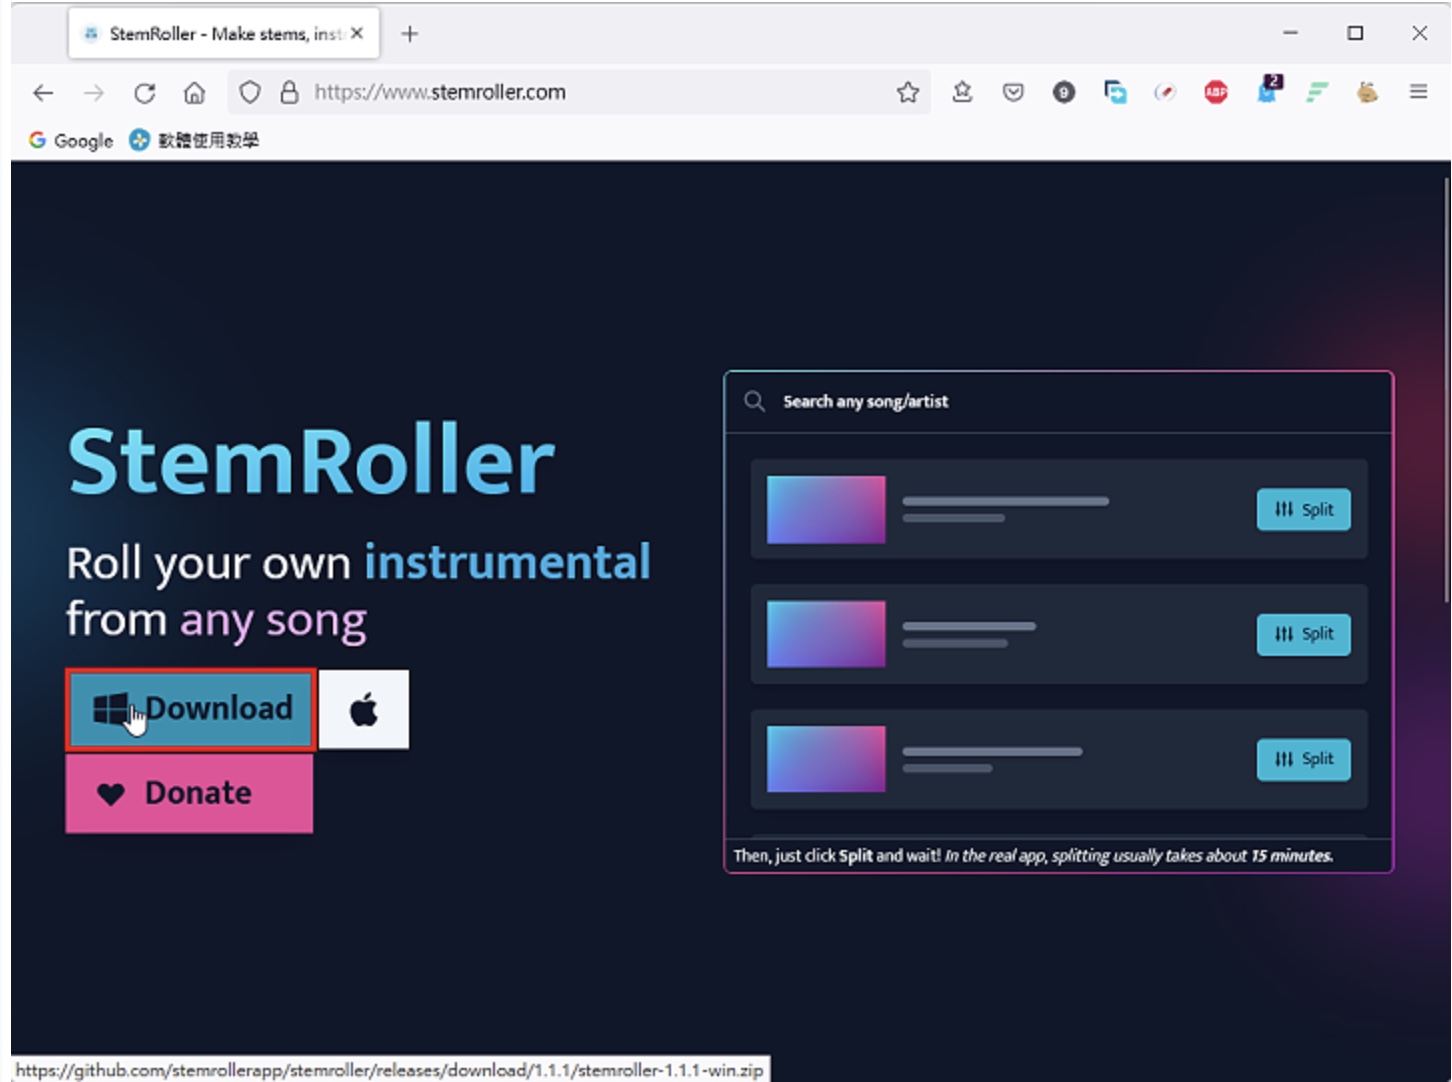Select the second song's gradient thumbnail
Screen dimensions: 1452x1082
(826, 634)
